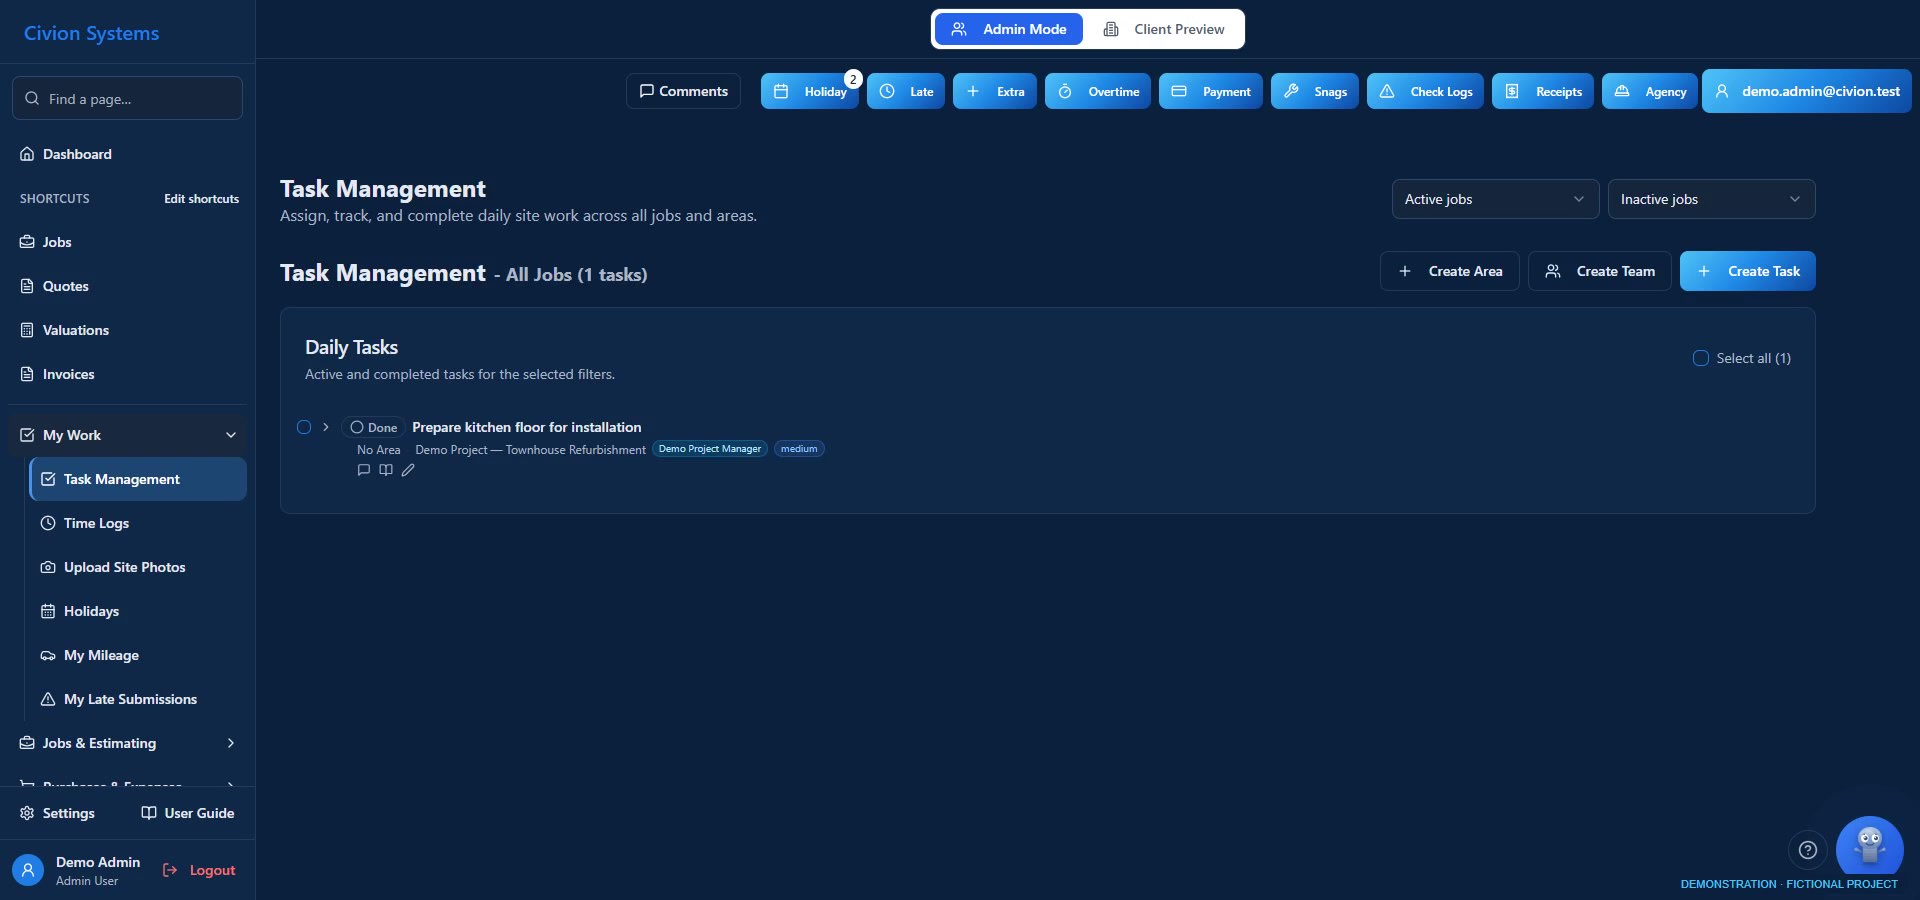This screenshot has height=900, width=1920.
Task: Expand the kitchen floor task row chevron
Action: [x=326, y=427]
